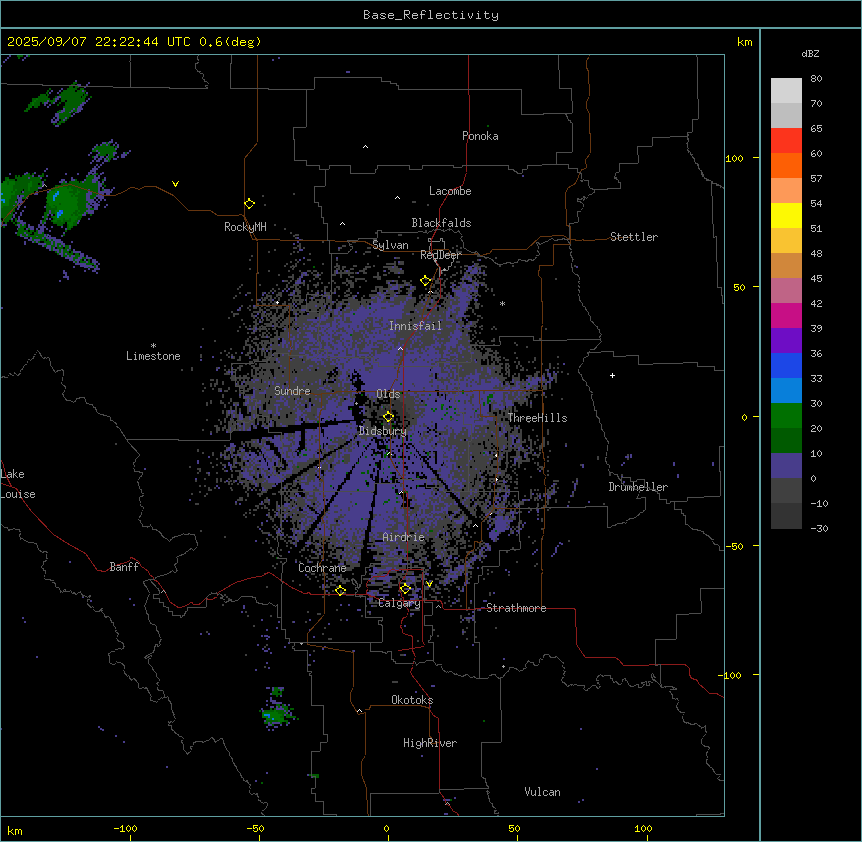Click the purple 10 dBZ color swatch
The height and width of the screenshot is (842, 862).
pos(786,466)
